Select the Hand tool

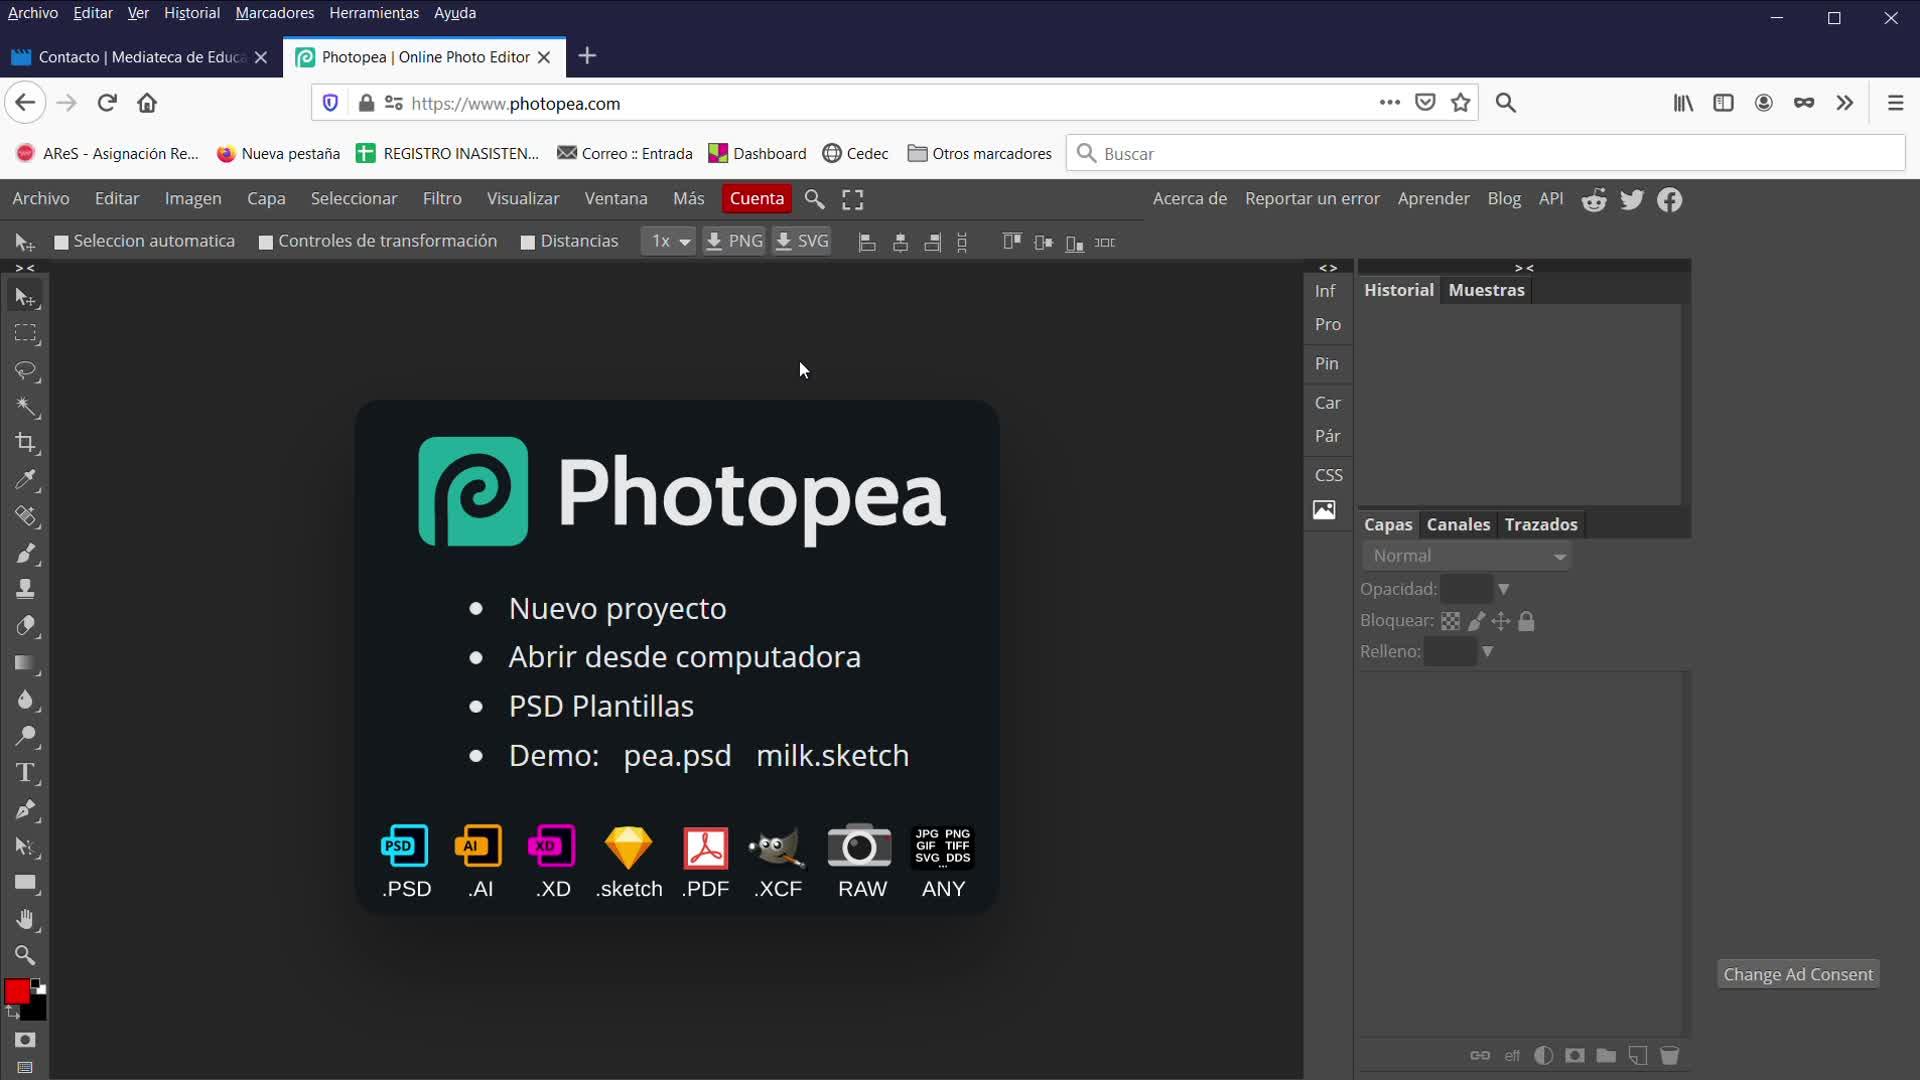[x=26, y=919]
